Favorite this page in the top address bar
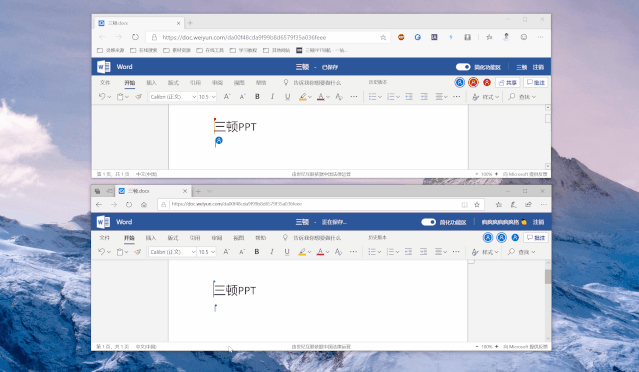The width and height of the screenshot is (639, 372). point(383,37)
